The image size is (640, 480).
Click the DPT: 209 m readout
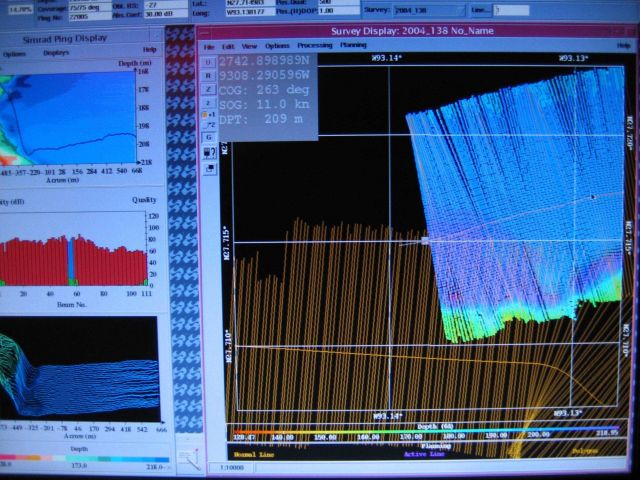coord(261,119)
